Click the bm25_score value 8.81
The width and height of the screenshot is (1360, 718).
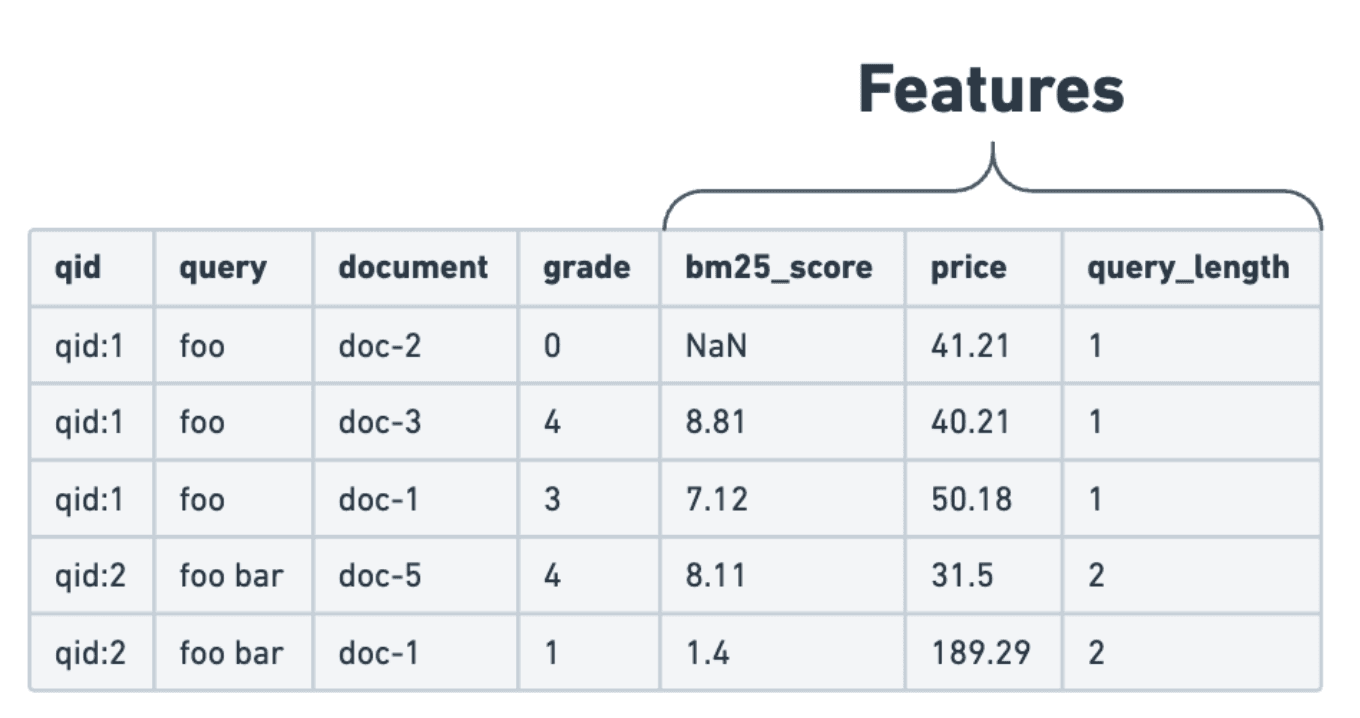(715, 422)
